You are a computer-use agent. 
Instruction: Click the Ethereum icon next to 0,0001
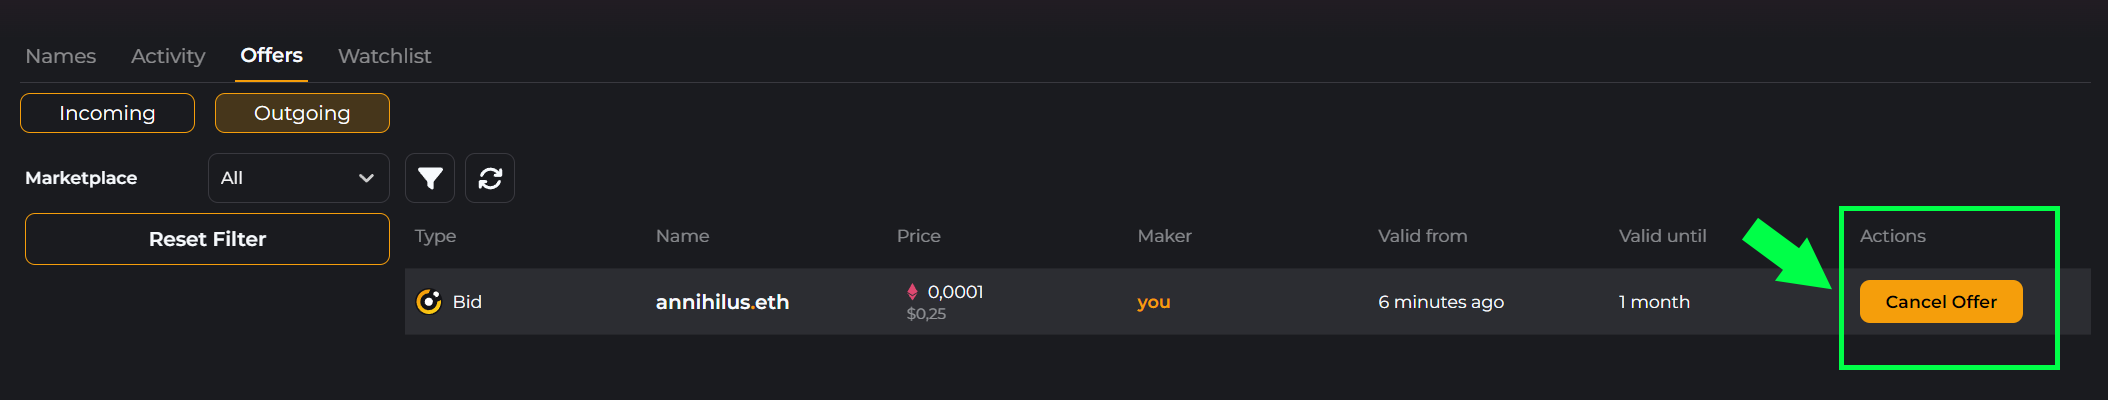tap(912, 291)
